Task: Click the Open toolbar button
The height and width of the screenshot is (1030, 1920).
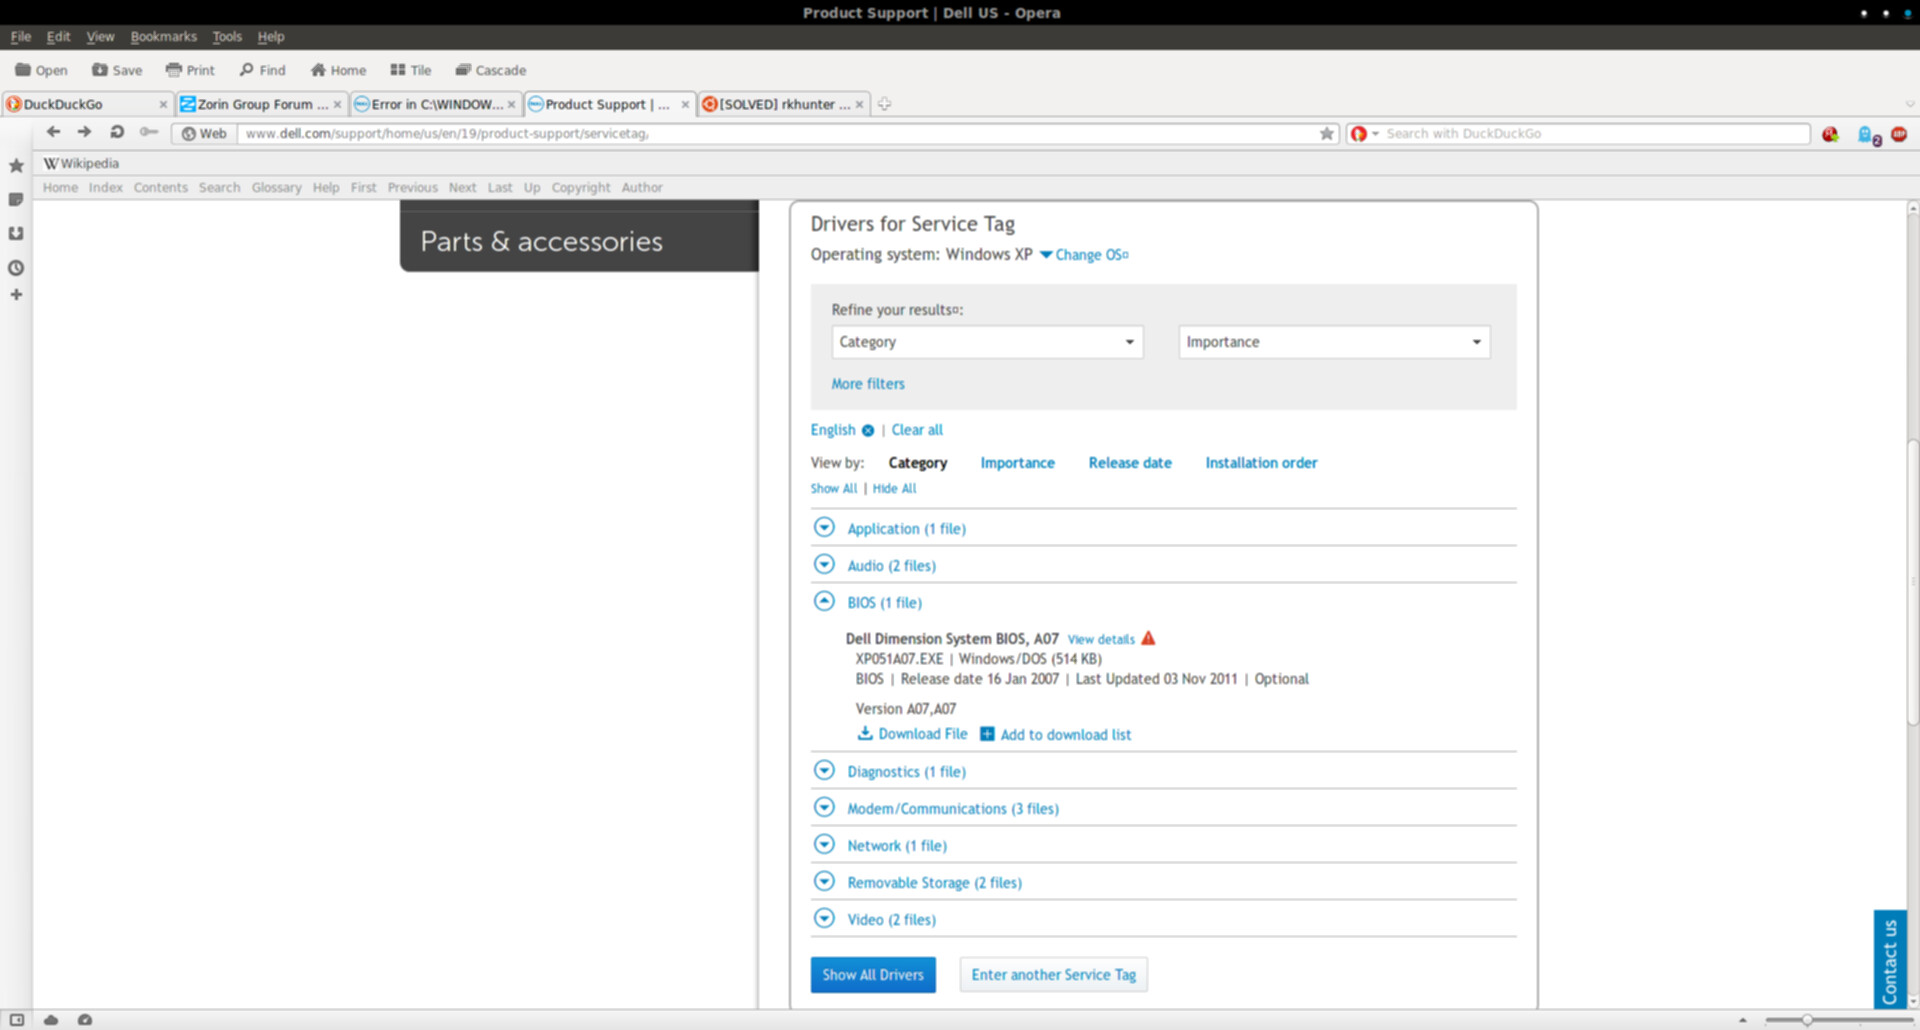Action: coord(41,70)
